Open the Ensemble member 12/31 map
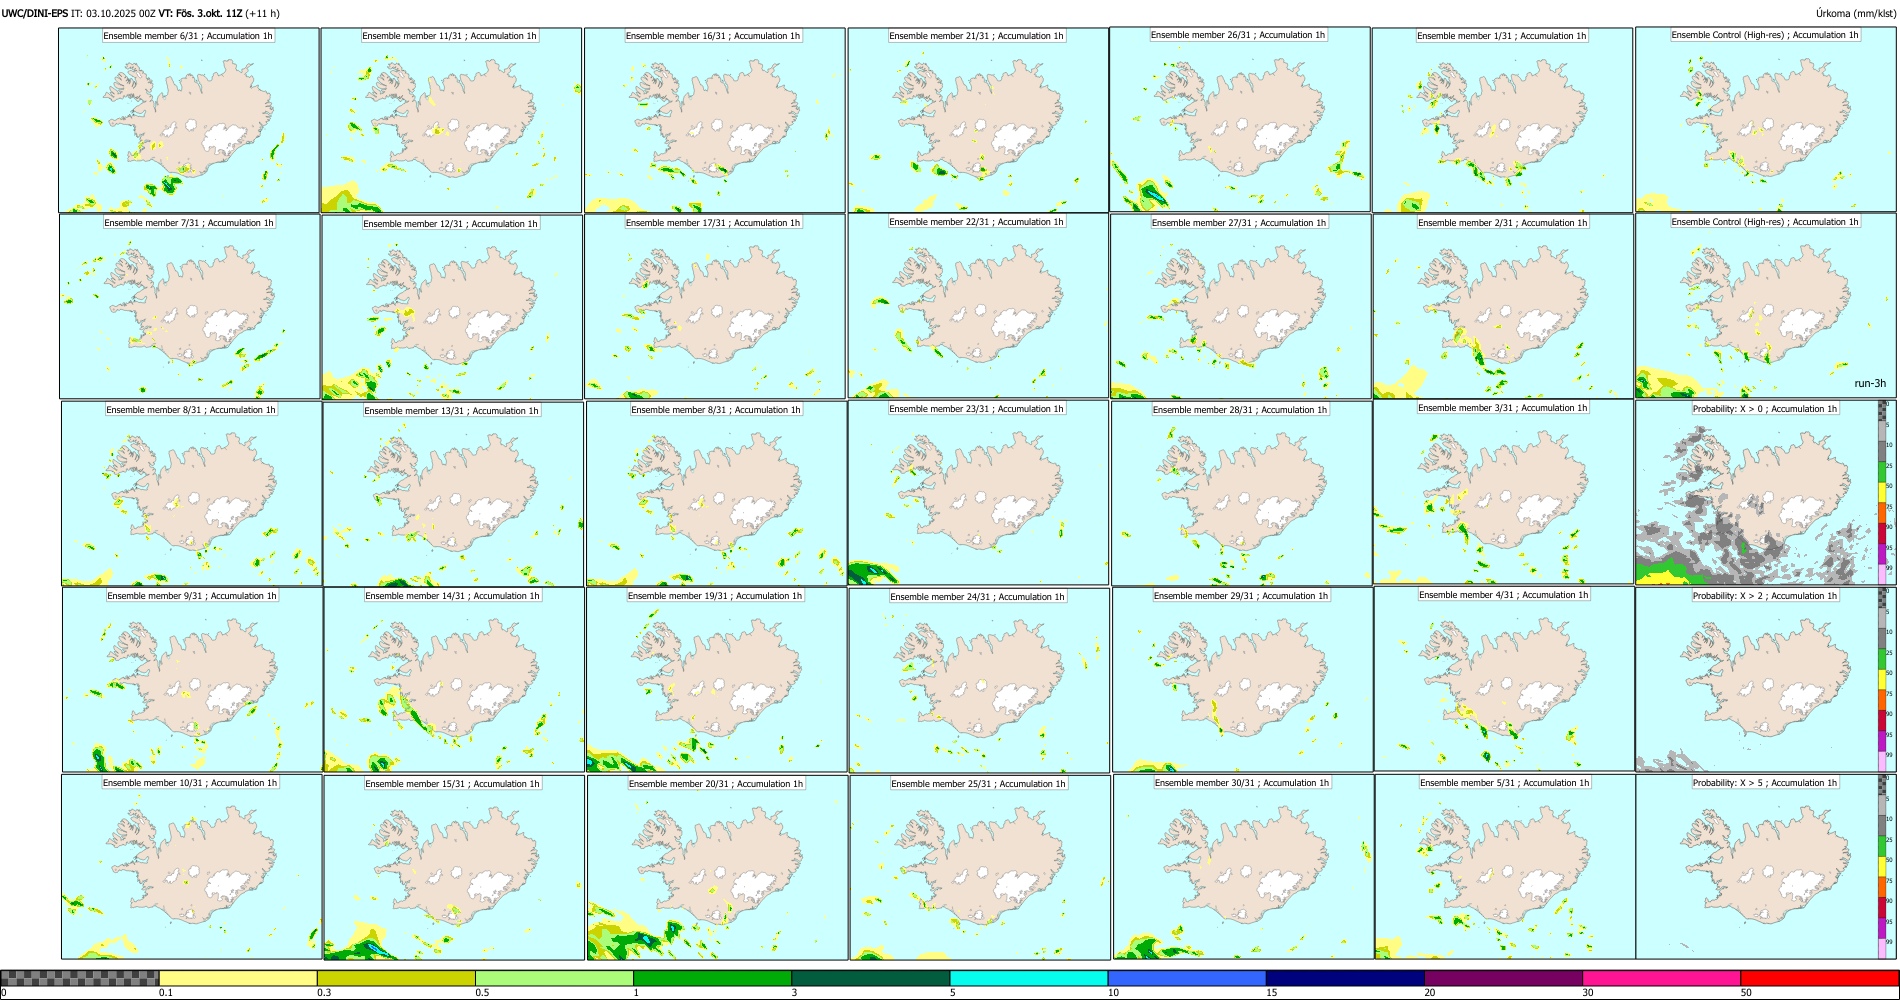 coord(452,307)
